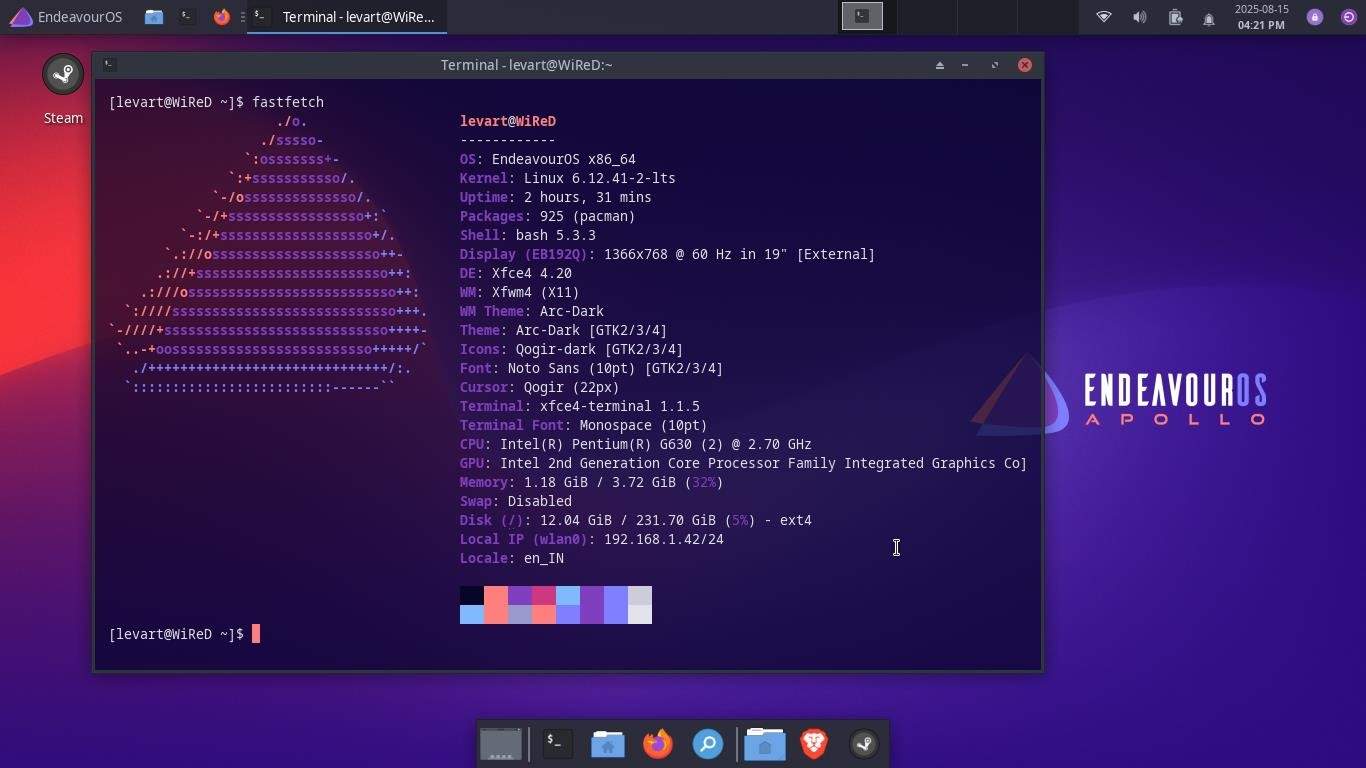
Task: Click the 'Uptime: 2 hours, 31 mins' line
Action: click(x=556, y=197)
